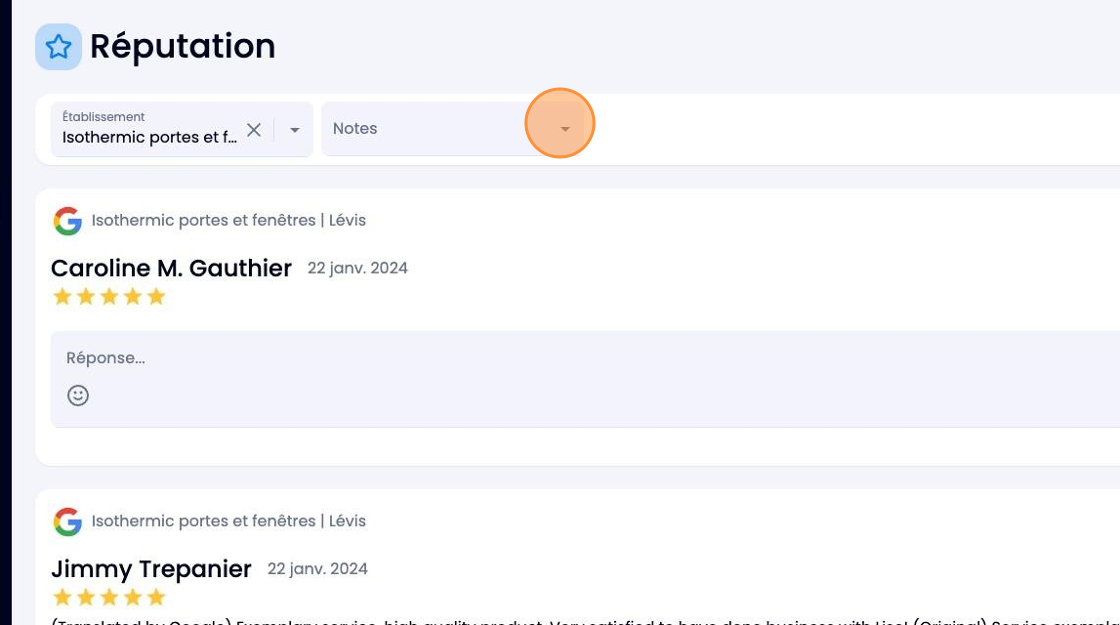This screenshot has width=1120, height=625.
Task: Click the Isothermic portes et f... establishment value
Action: (149, 137)
